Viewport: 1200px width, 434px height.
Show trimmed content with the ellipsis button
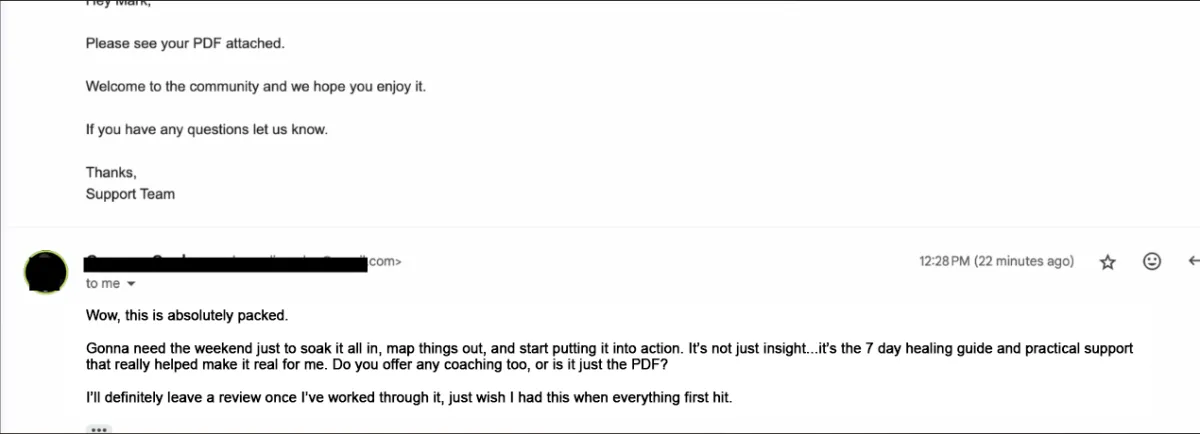(98, 429)
